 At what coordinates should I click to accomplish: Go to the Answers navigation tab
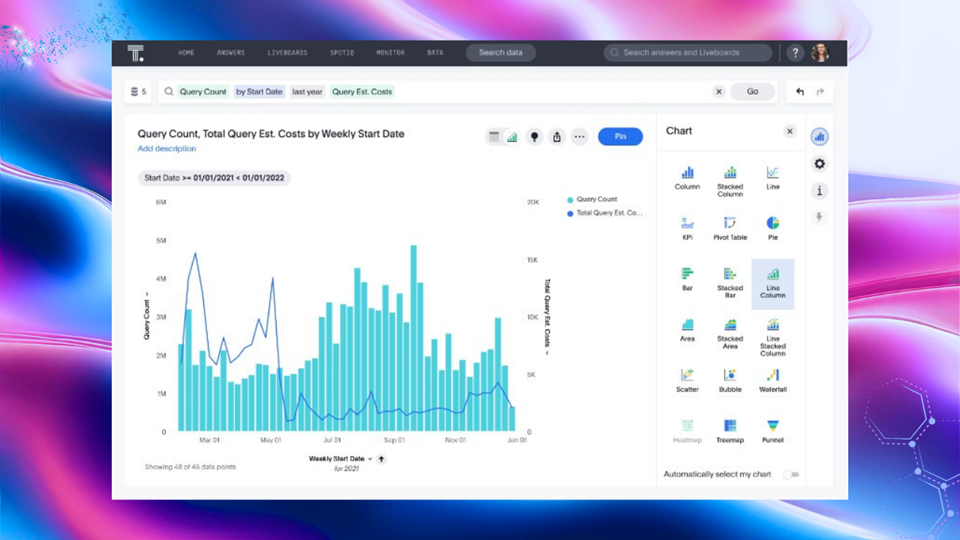click(230, 53)
